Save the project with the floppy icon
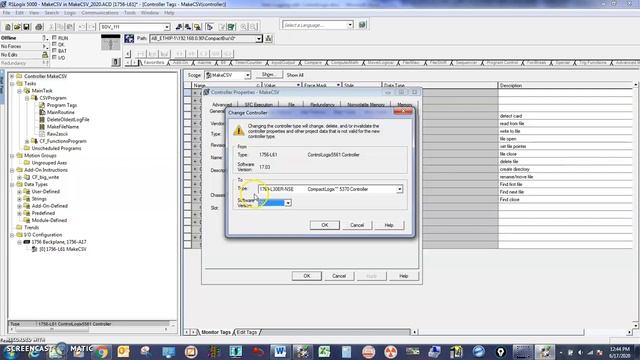Screen dimensions: 640x360 (x=27, y=27)
